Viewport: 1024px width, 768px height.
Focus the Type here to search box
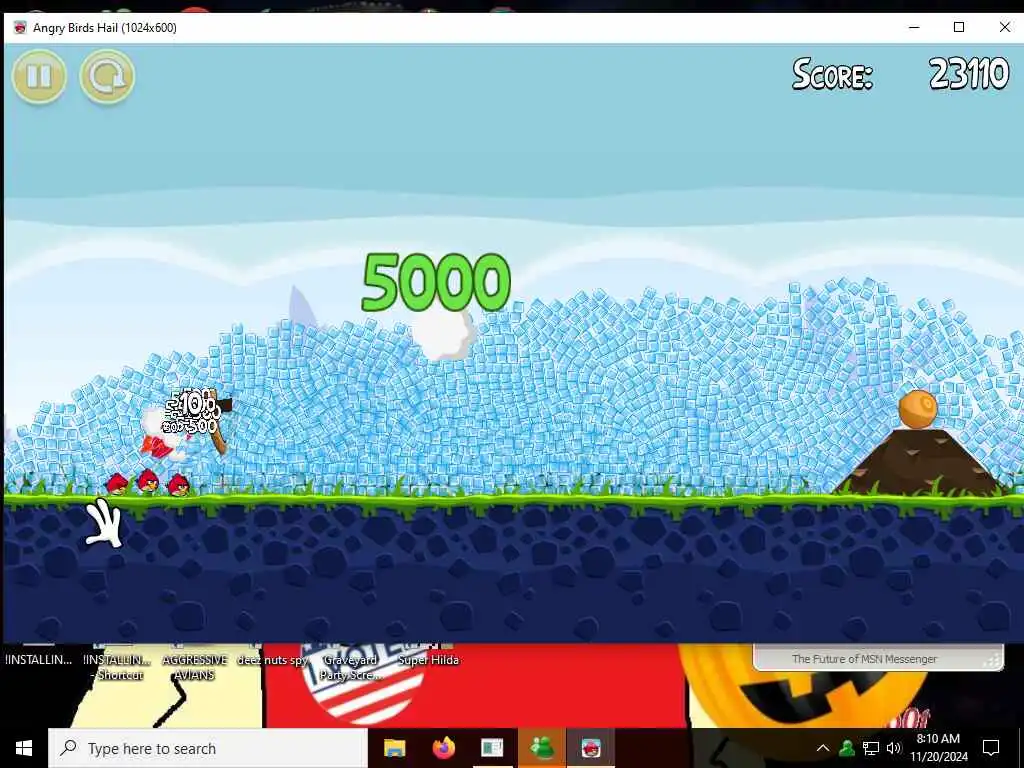pos(208,748)
